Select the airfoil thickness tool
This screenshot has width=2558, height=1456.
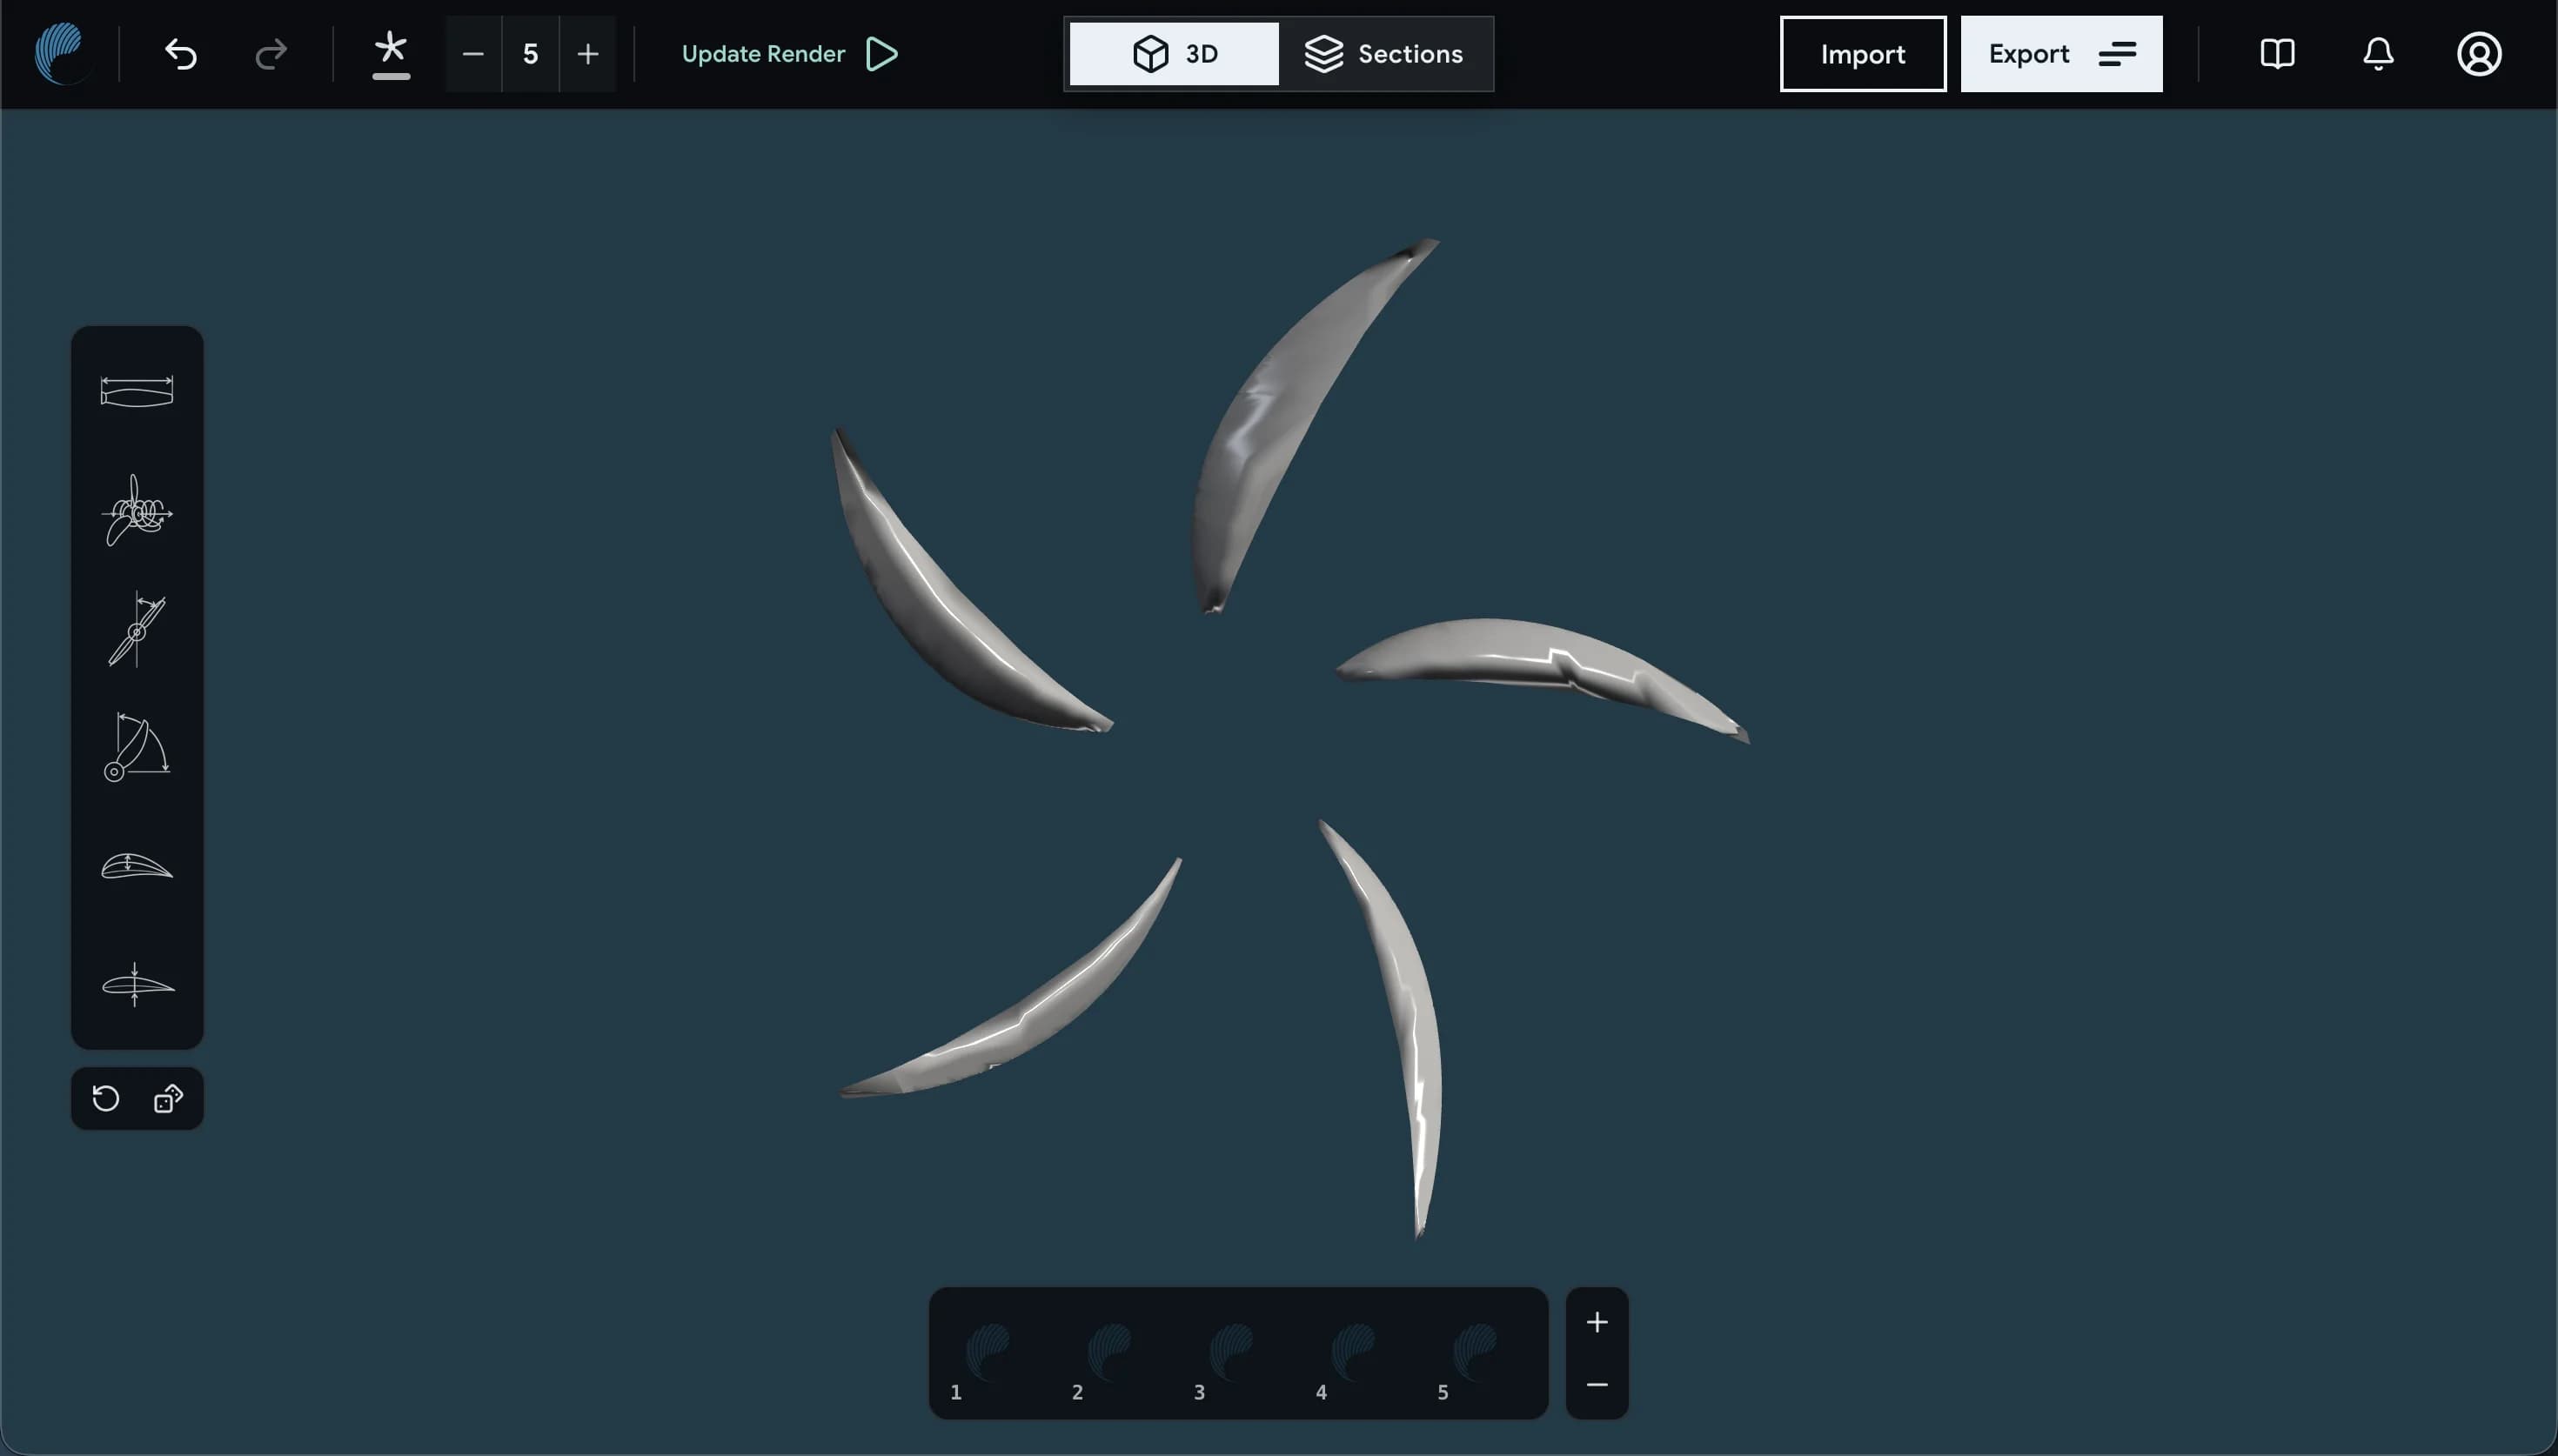coord(137,985)
